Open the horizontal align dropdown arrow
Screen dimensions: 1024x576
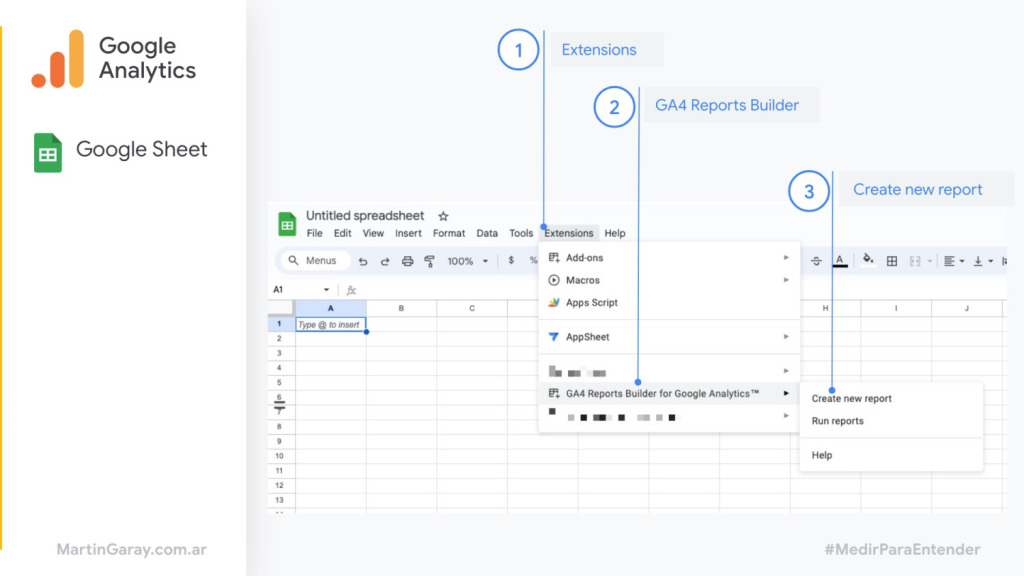click(962, 261)
